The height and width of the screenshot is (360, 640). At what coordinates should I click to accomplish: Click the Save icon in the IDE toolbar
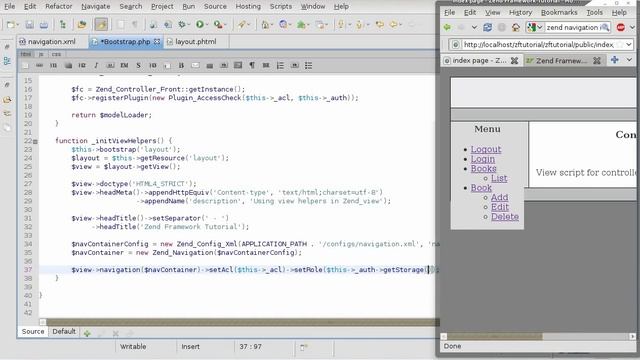click(x=29, y=25)
